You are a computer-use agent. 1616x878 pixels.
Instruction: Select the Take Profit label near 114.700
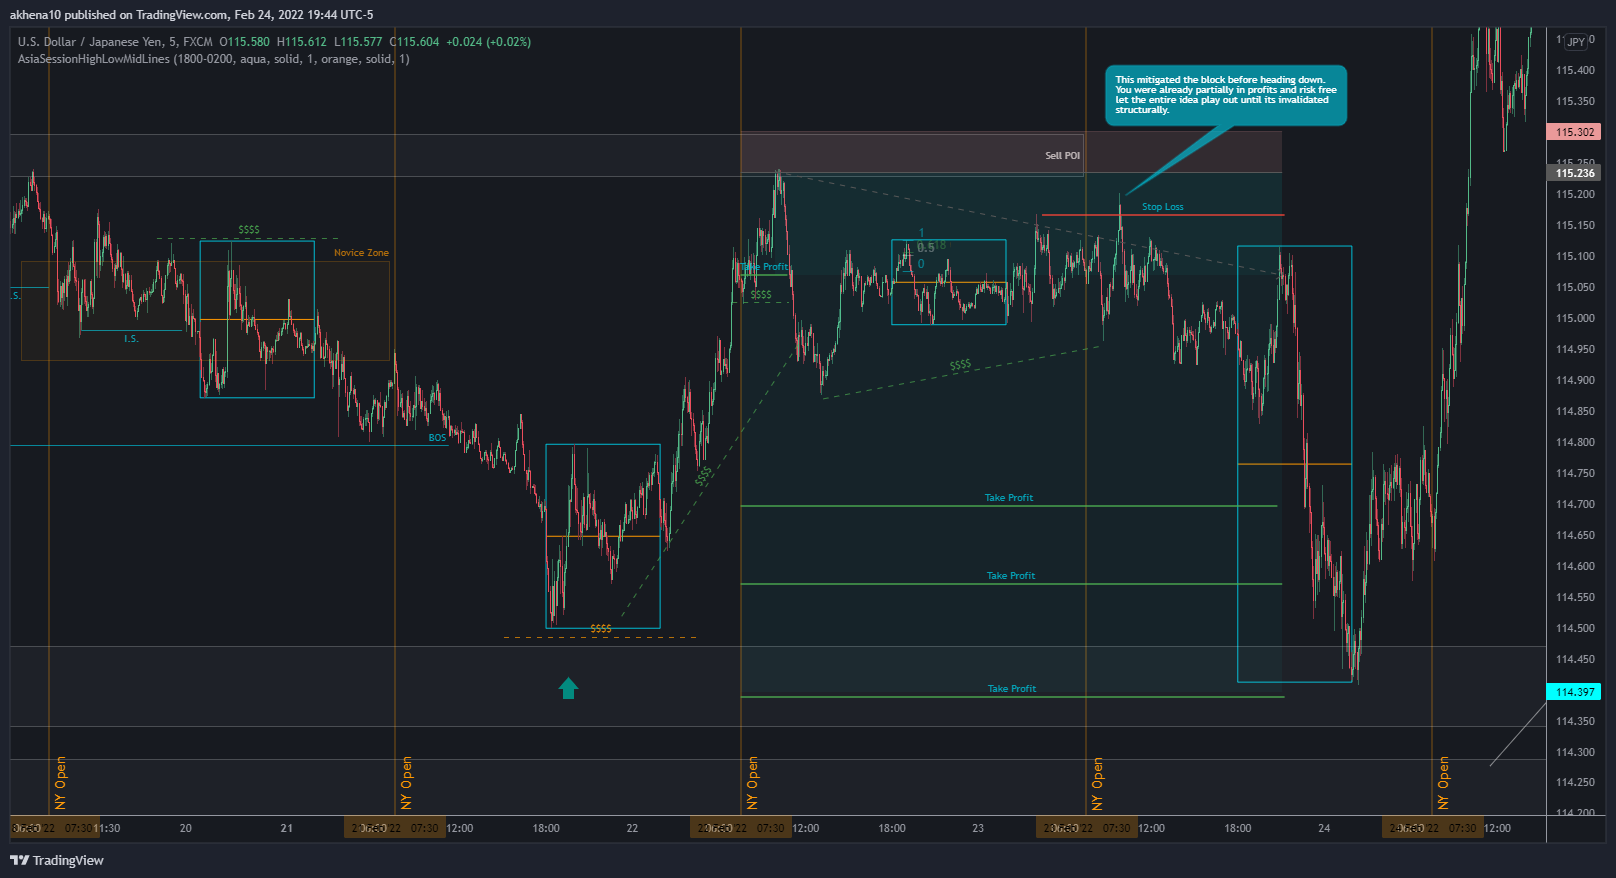coord(1009,498)
